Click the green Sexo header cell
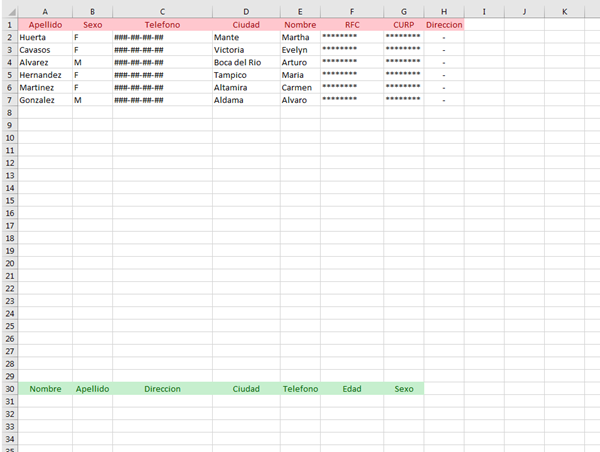Image resolution: width=600 pixels, height=452 pixels. [404, 389]
